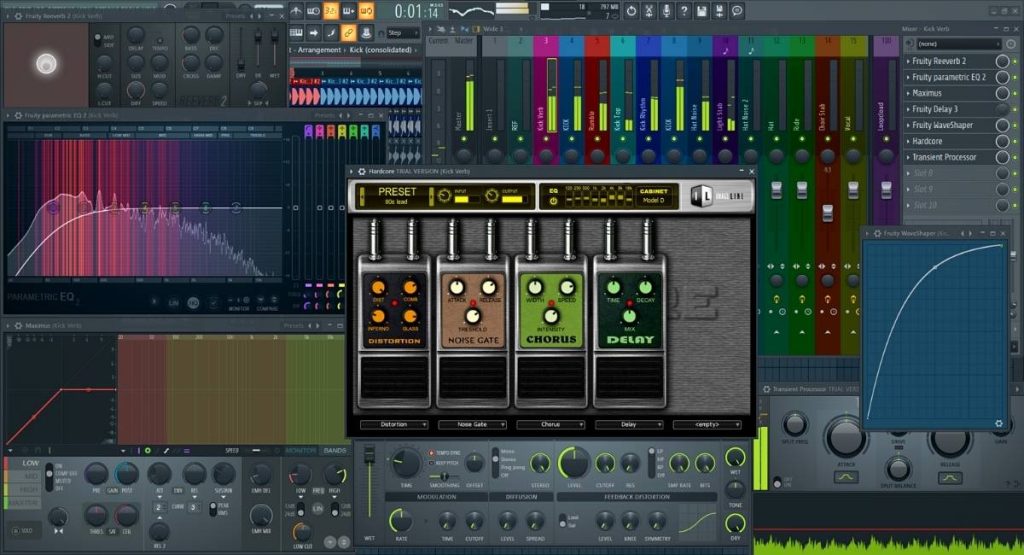Viewport: 1024px width, 555px height.
Task: Toggle the Hardcore EQ power button
Action: (x=553, y=201)
